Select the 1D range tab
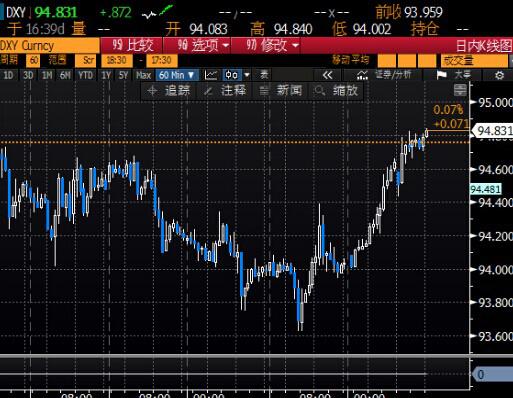The width and height of the screenshot is (513, 398). 8,75
